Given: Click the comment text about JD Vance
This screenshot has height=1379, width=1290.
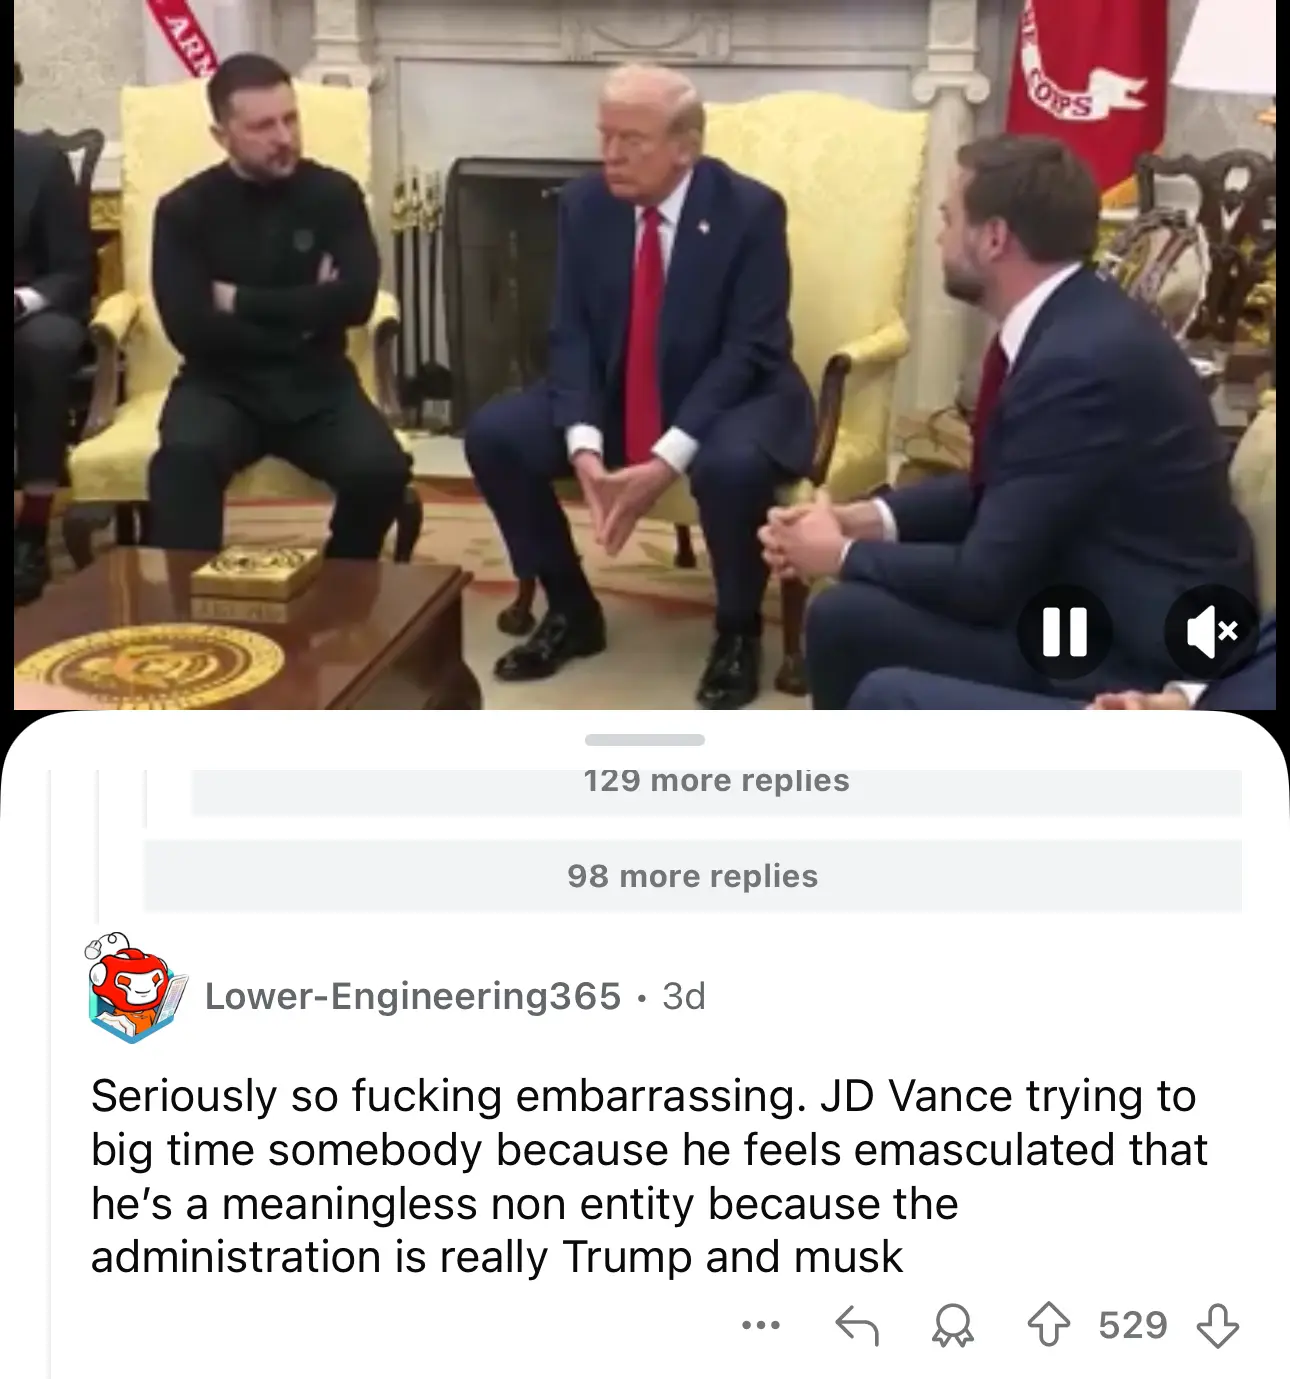Looking at the screenshot, I should click(x=648, y=1177).
